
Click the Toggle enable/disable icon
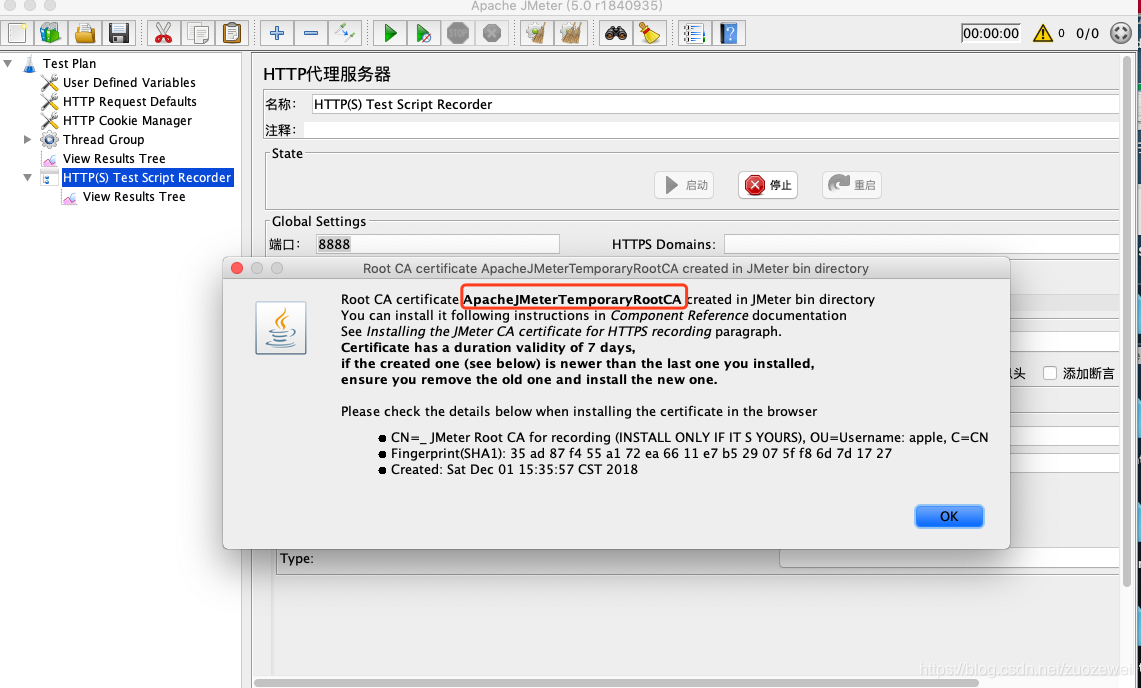coord(345,33)
